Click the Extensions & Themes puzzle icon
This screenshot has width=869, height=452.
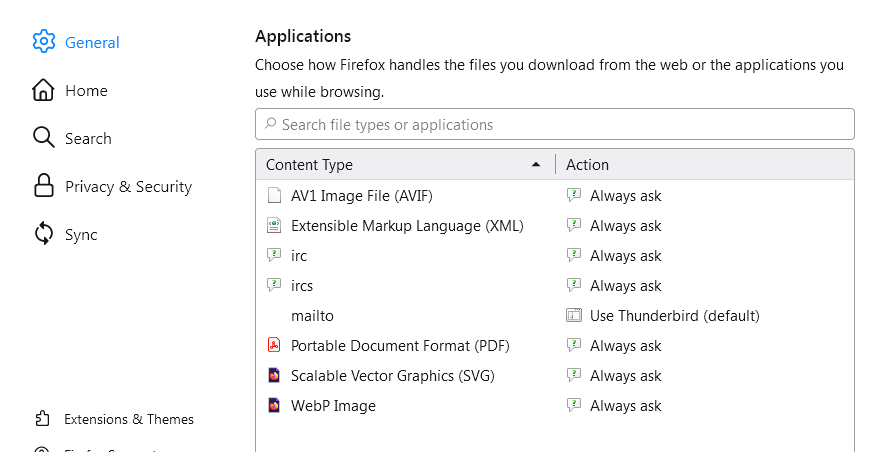(x=43, y=418)
